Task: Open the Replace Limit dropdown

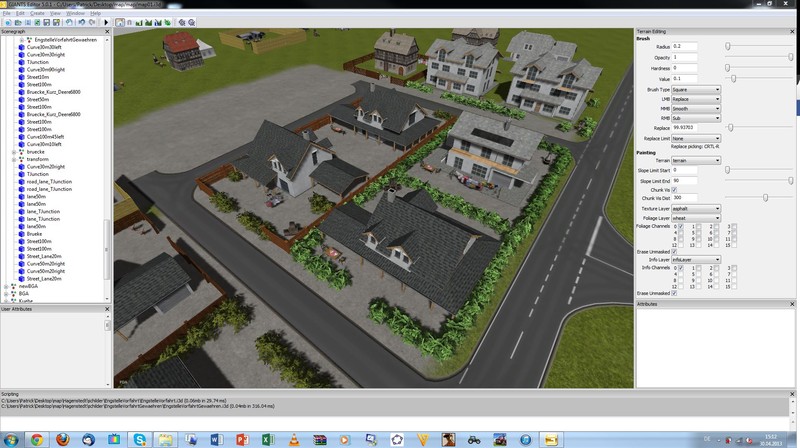Action: 695,138
